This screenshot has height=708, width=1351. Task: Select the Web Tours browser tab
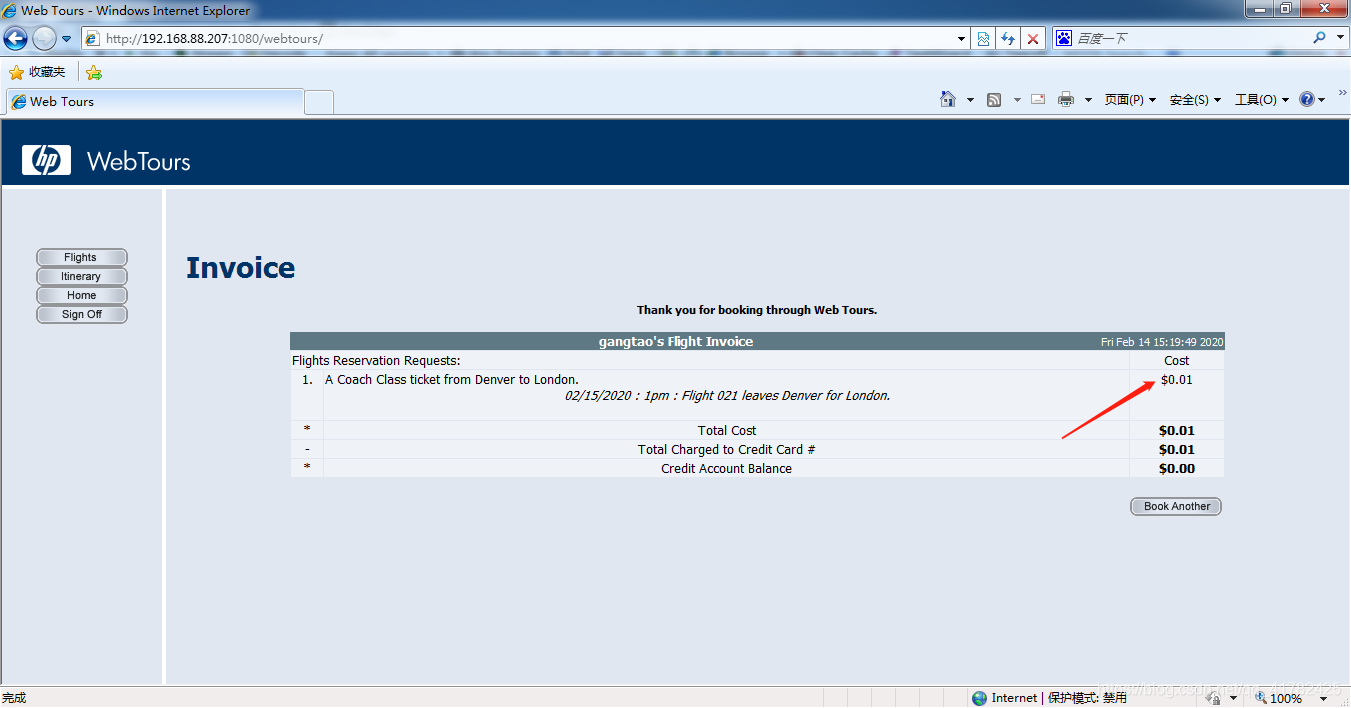pyautogui.click(x=154, y=101)
